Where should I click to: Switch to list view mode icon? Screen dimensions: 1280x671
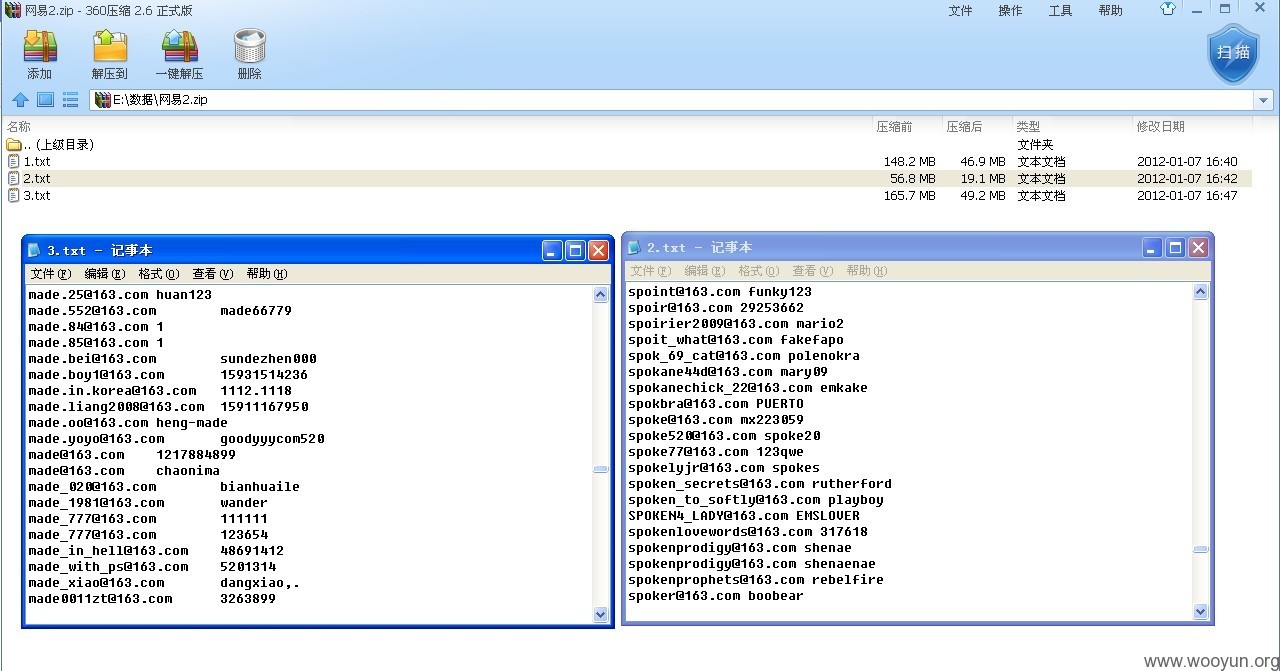coord(70,100)
